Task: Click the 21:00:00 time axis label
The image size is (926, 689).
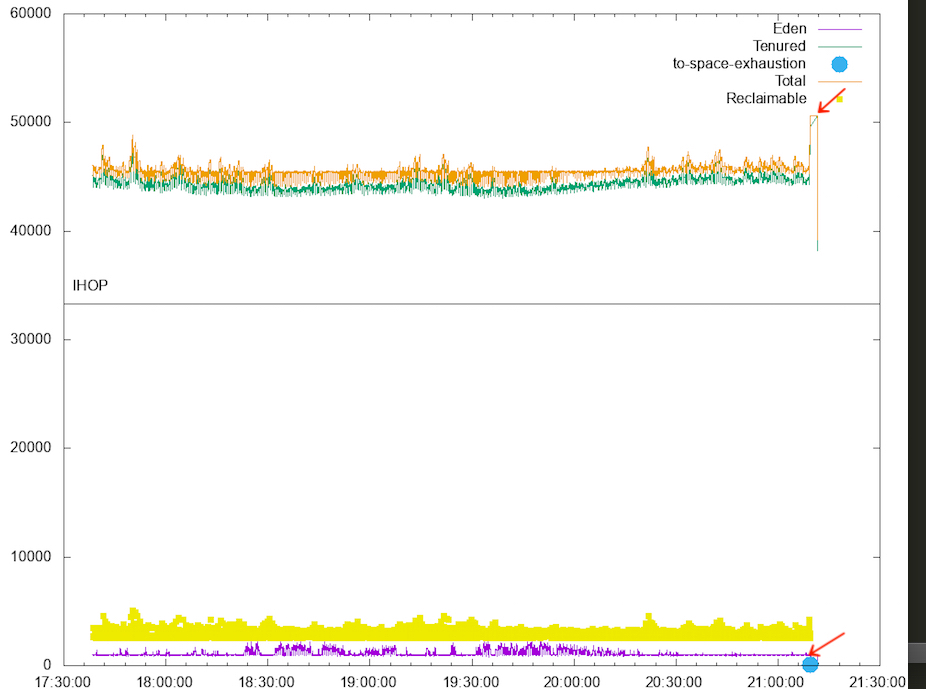Action: coord(776,682)
